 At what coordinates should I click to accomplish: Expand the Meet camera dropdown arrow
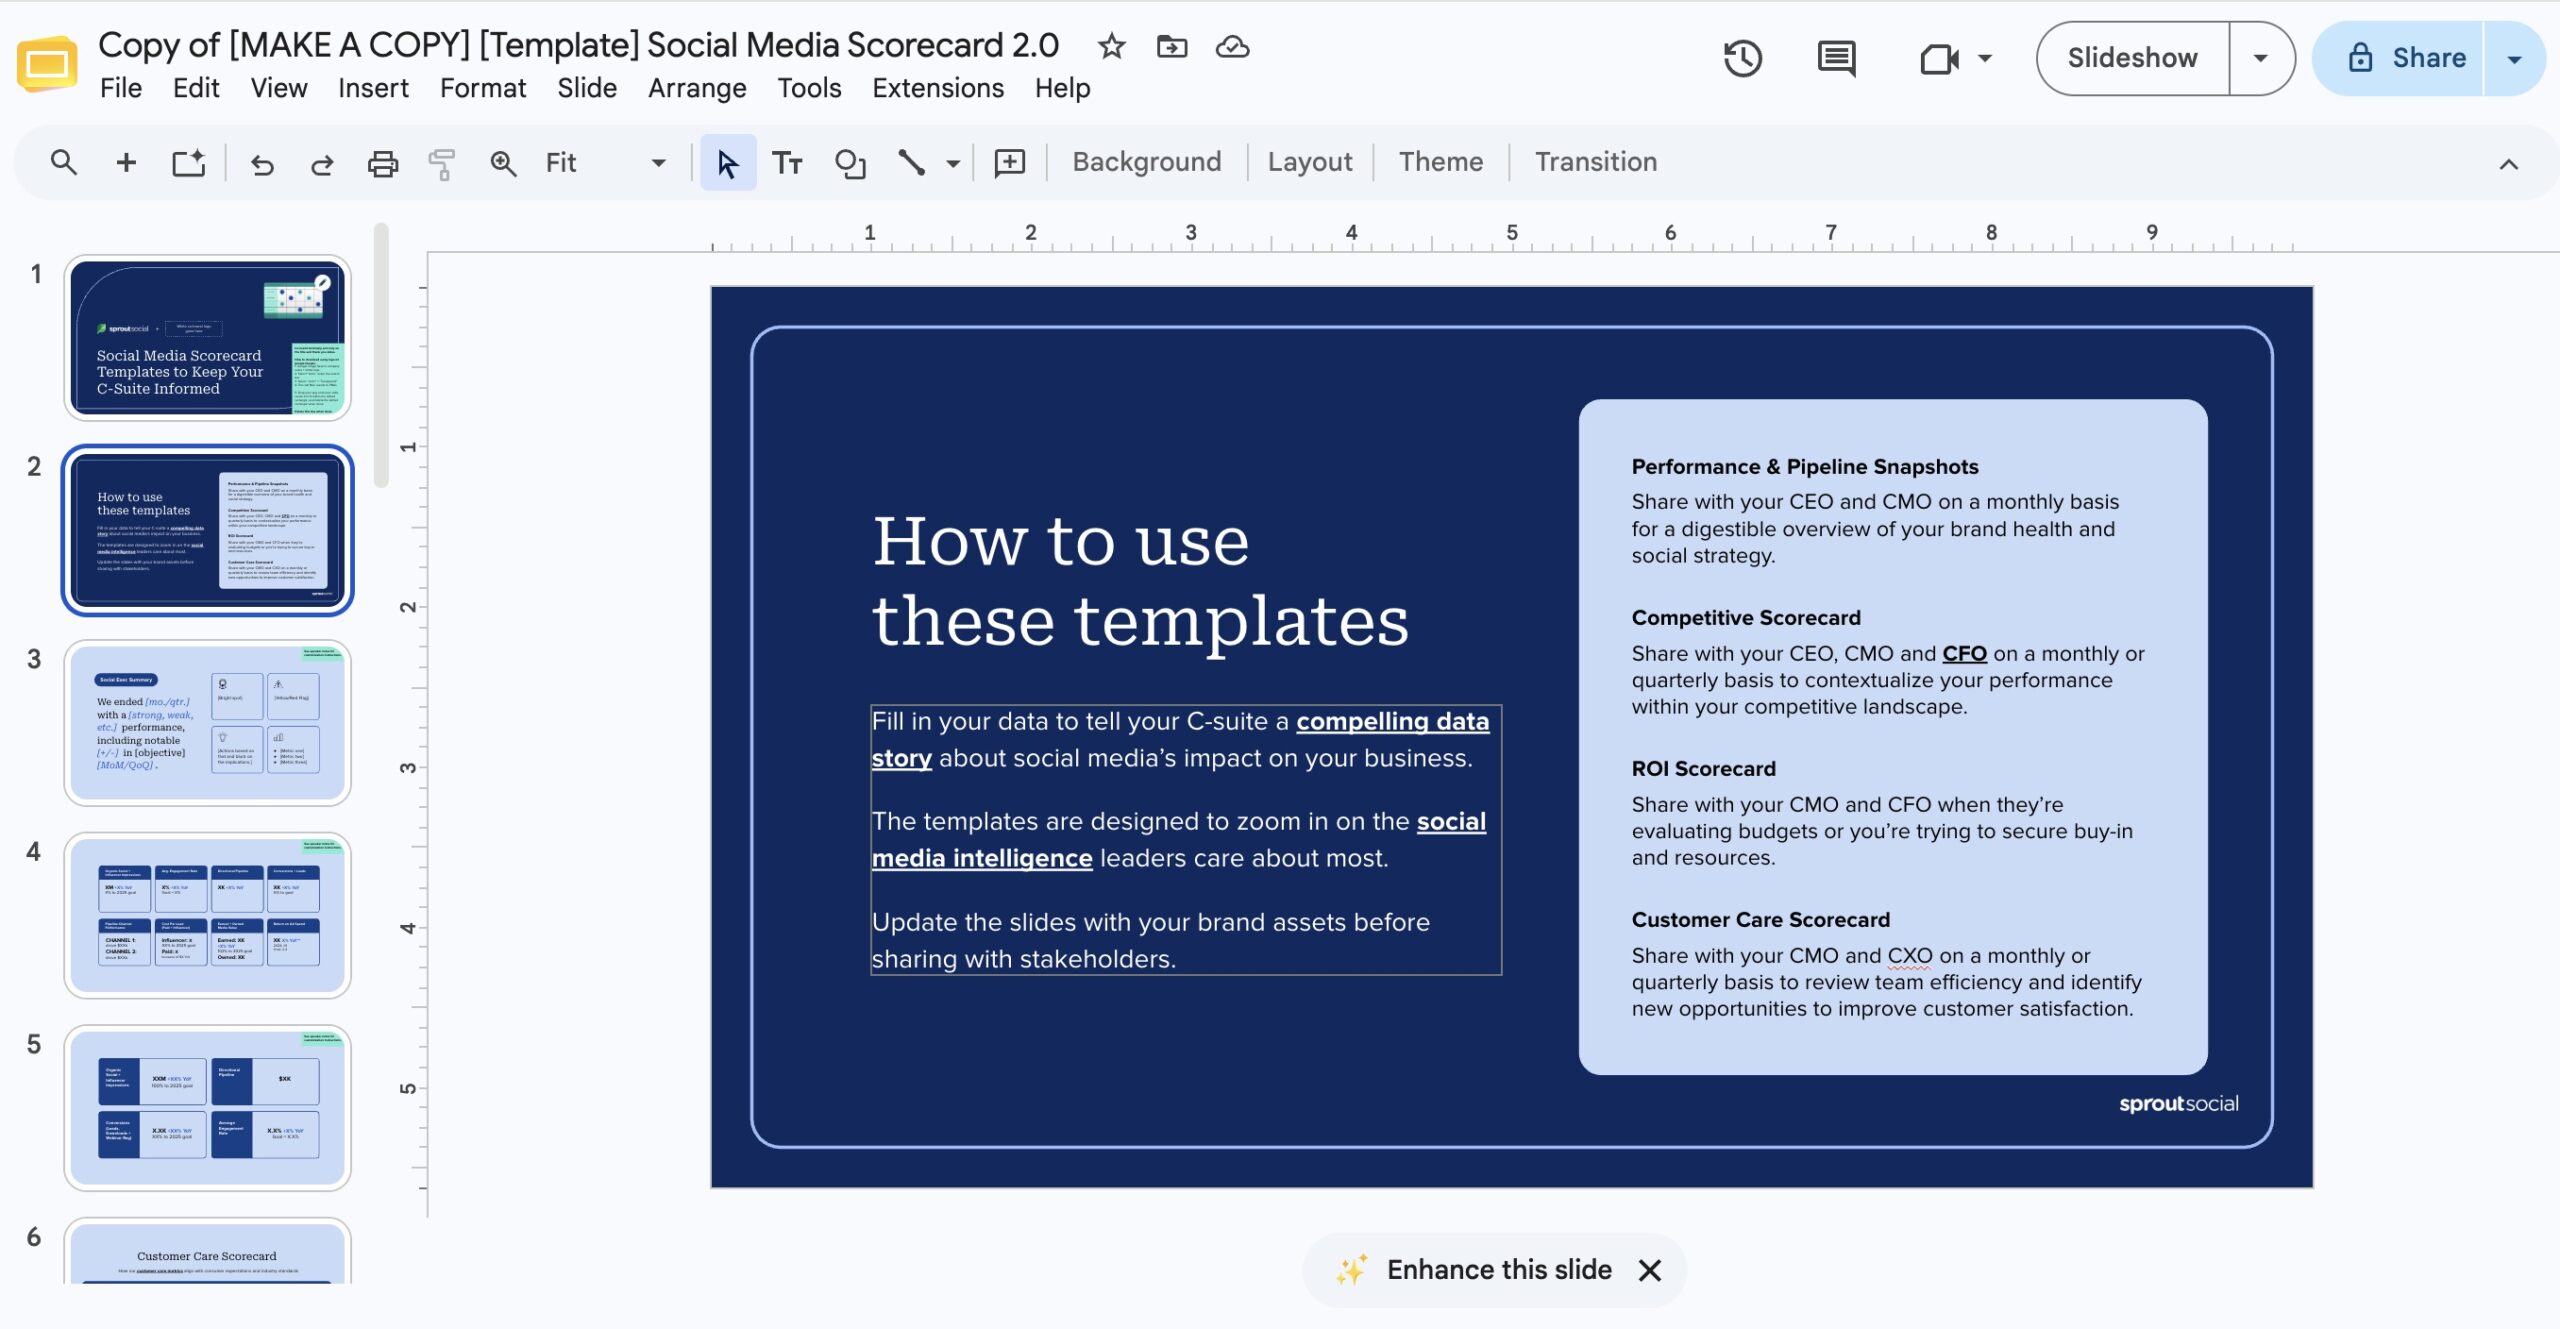pos(1985,58)
